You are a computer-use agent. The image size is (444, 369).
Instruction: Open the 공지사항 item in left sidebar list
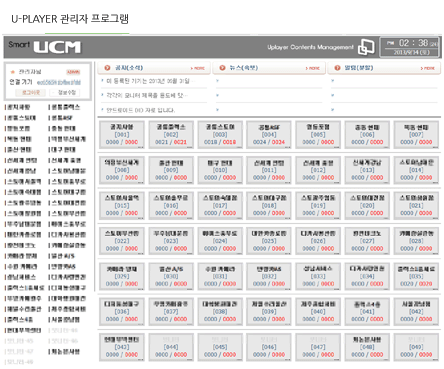pos(18,107)
